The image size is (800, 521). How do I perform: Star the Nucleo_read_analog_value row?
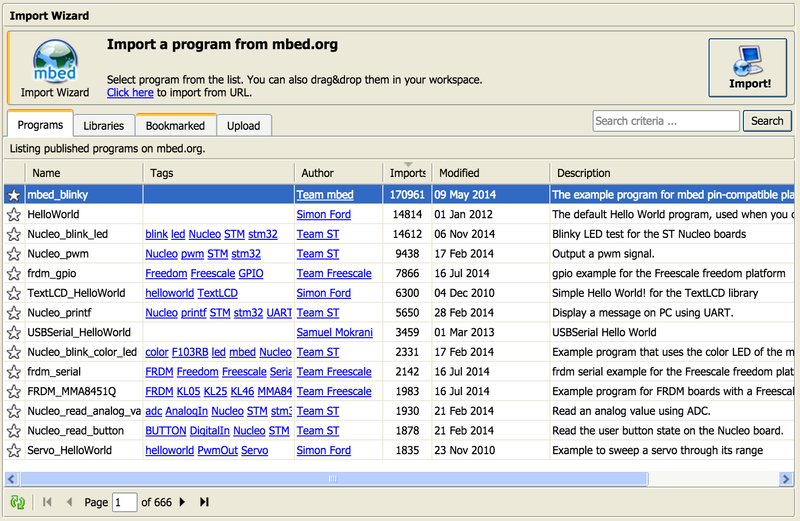click(x=14, y=411)
